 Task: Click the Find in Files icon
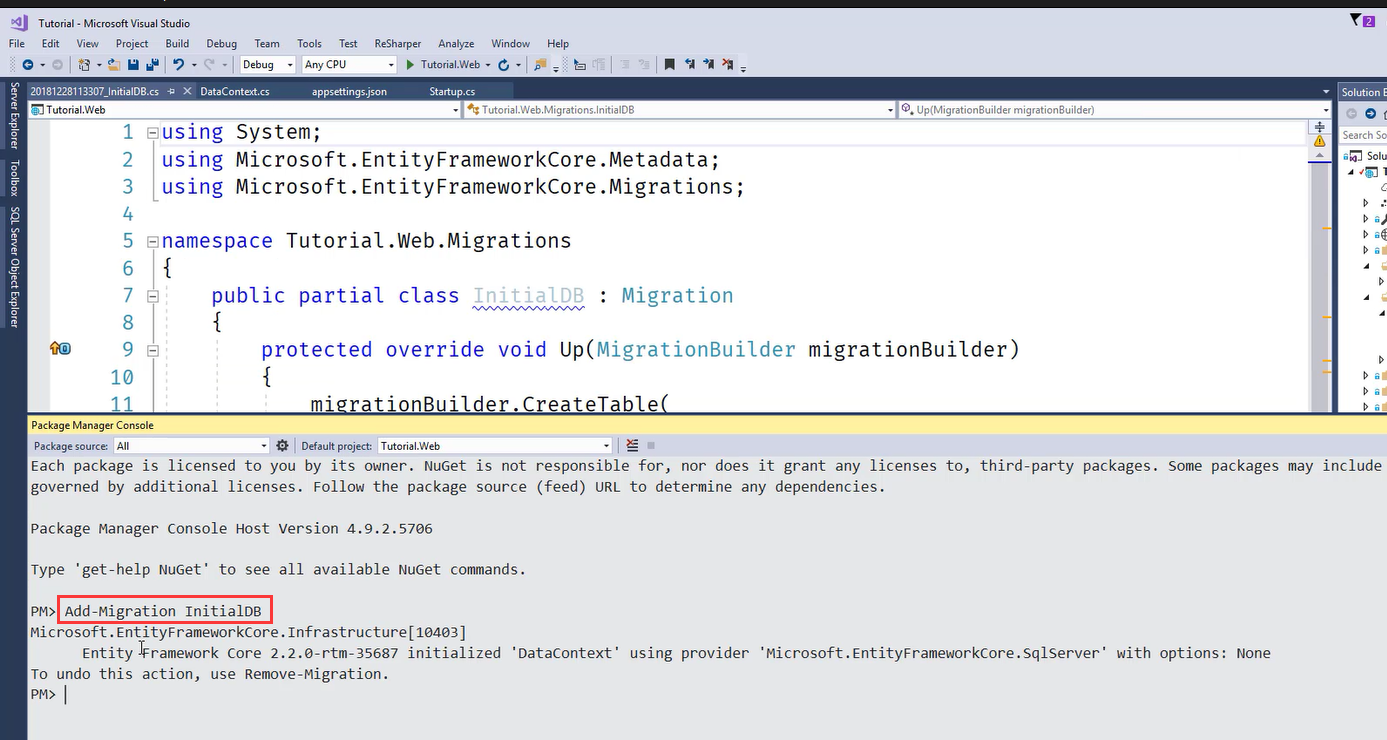(x=540, y=64)
